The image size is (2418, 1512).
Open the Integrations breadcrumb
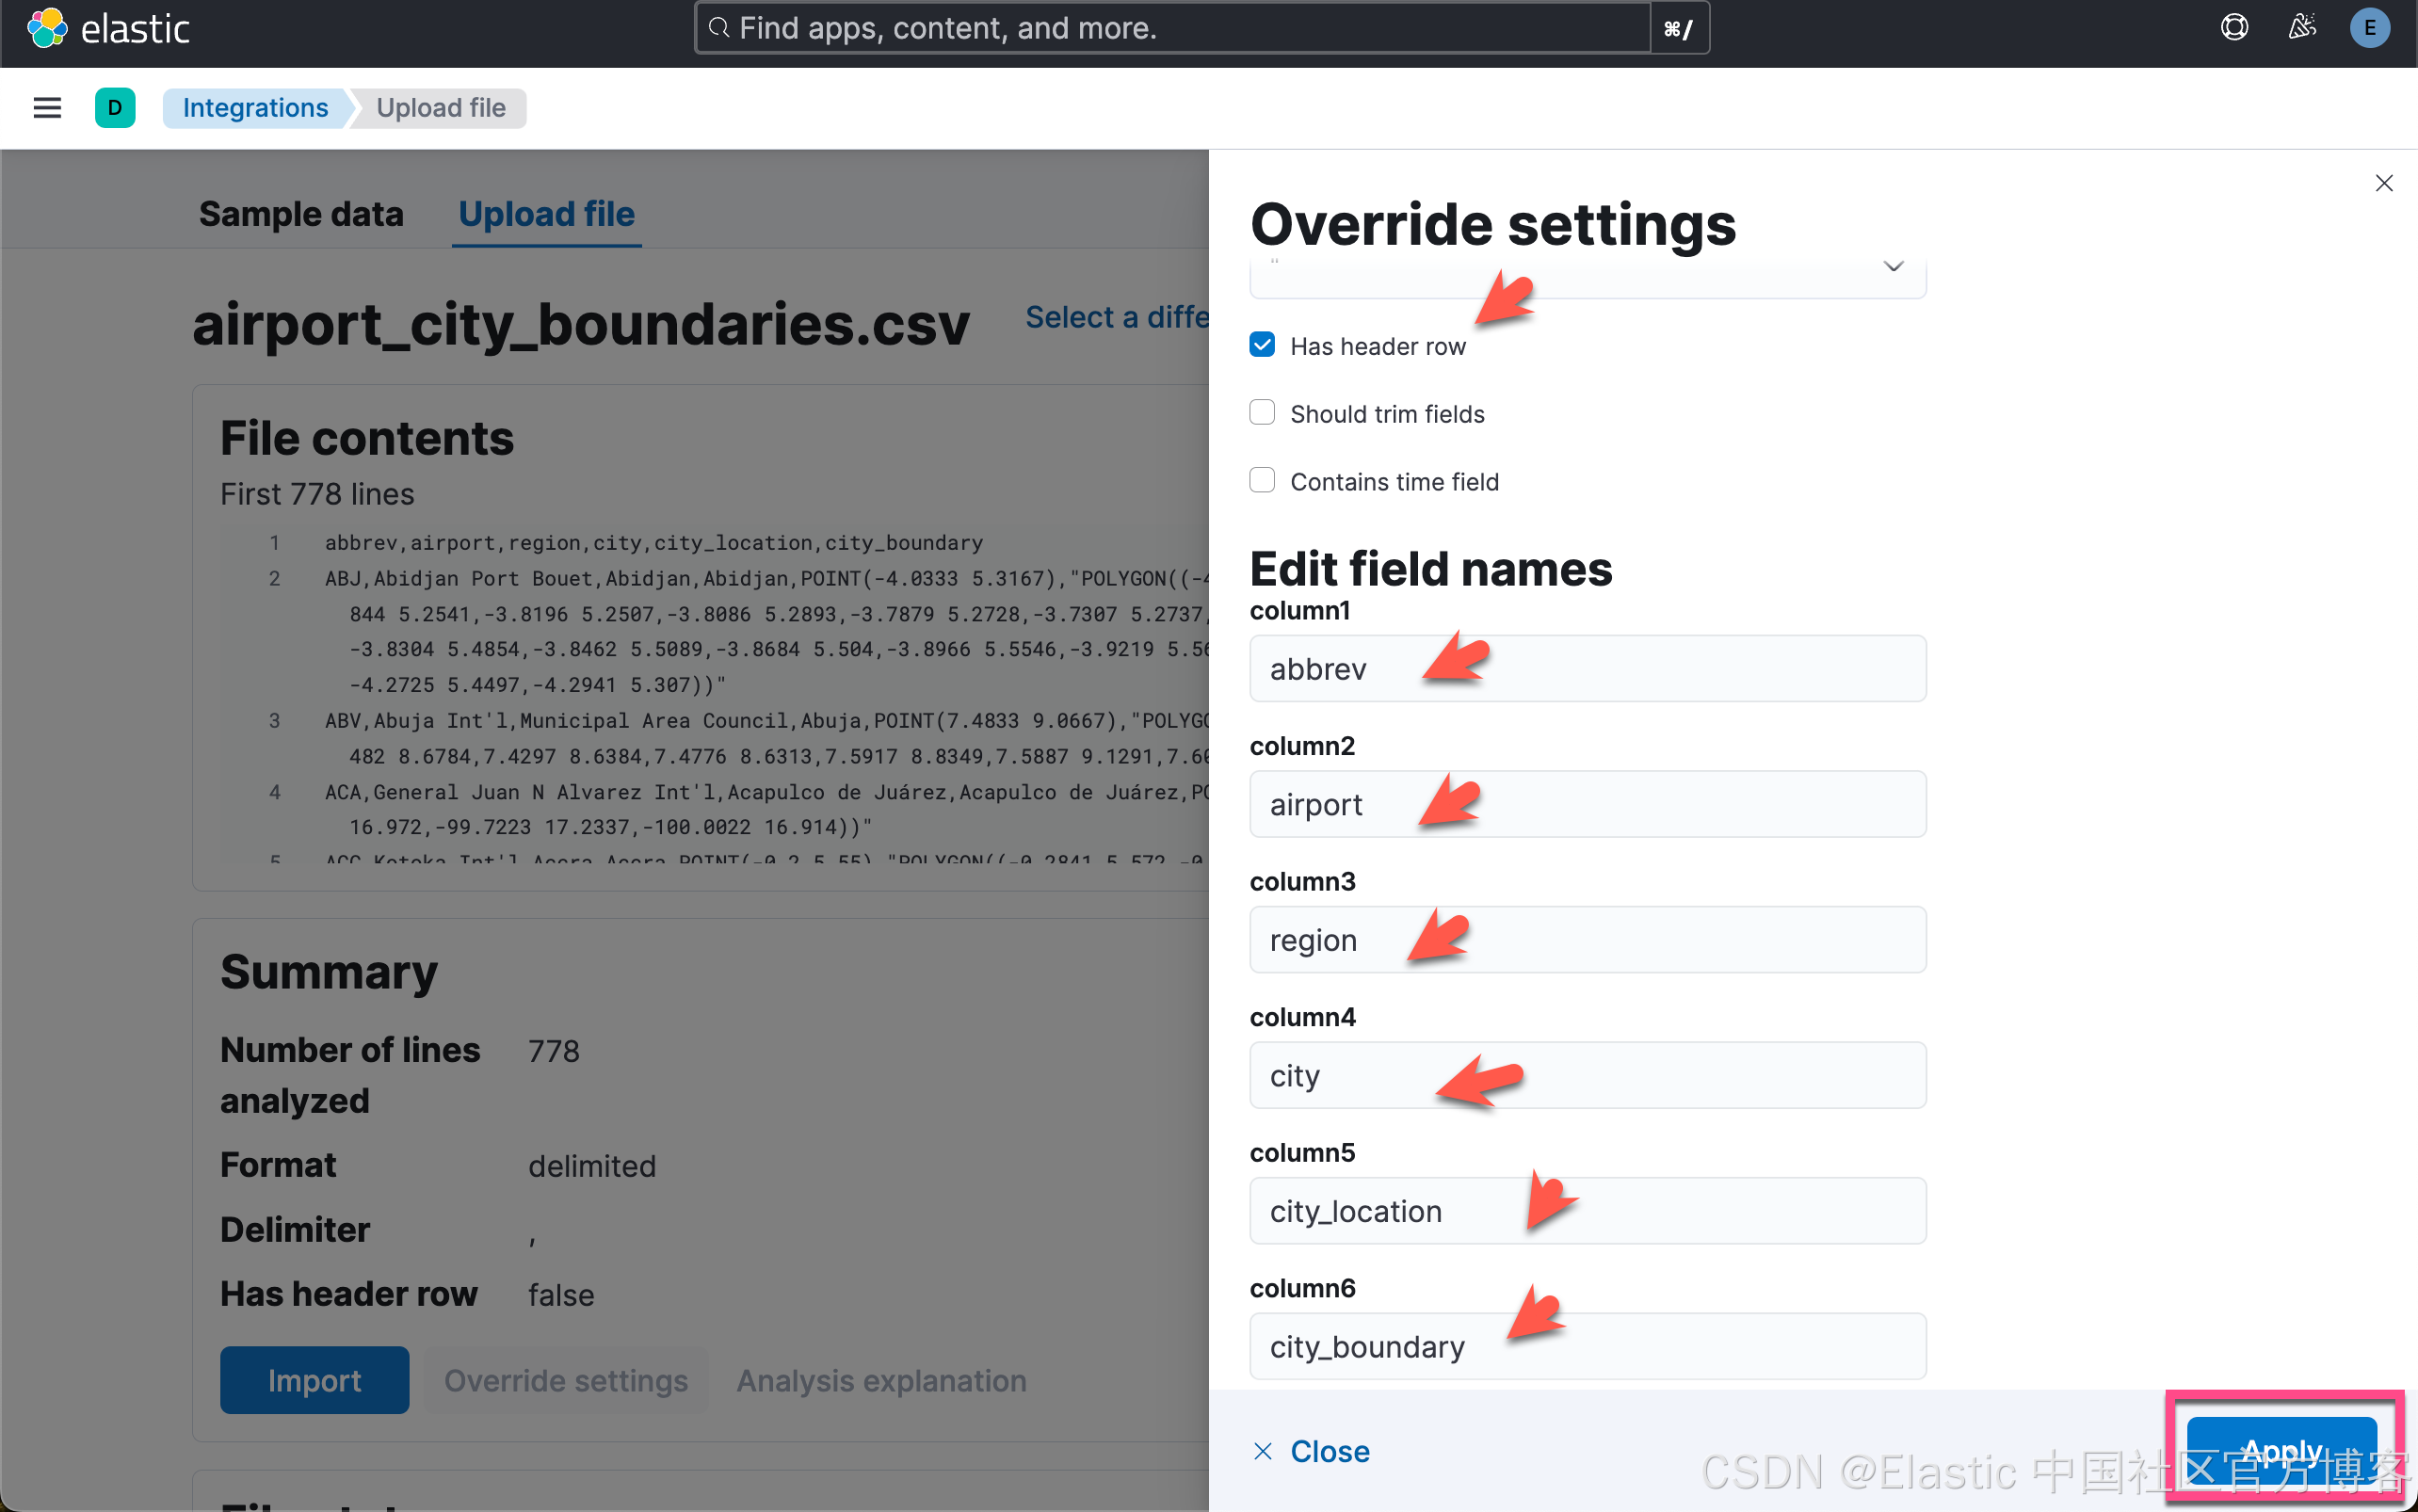[x=255, y=107]
